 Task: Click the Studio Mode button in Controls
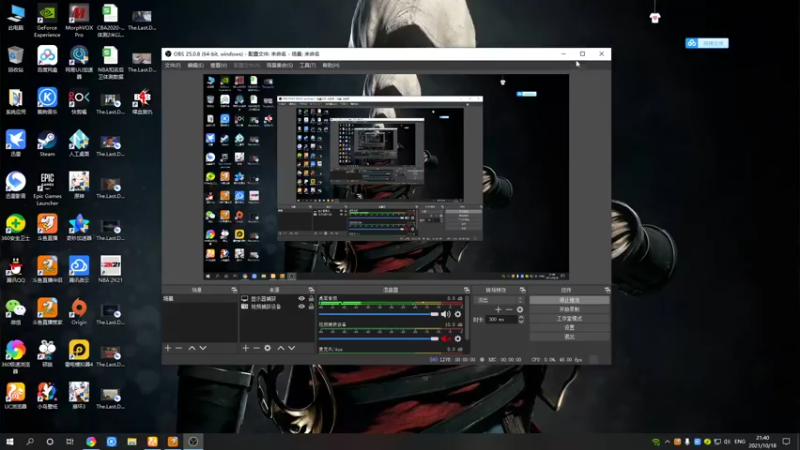click(x=569, y=318)
